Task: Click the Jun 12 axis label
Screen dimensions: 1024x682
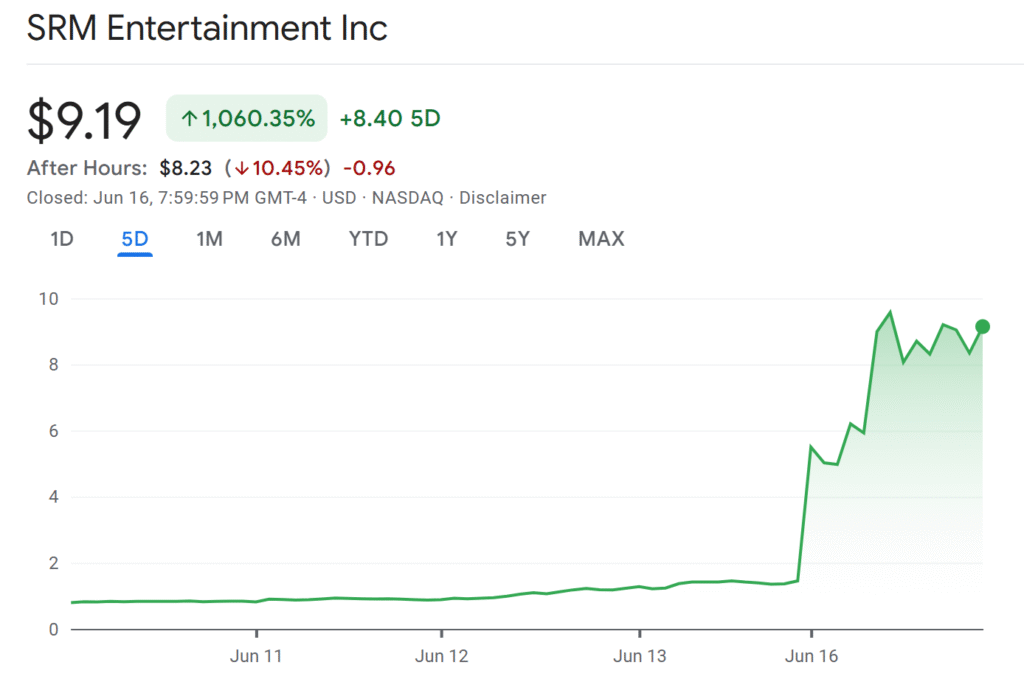Action: click(x=441, y=657)
